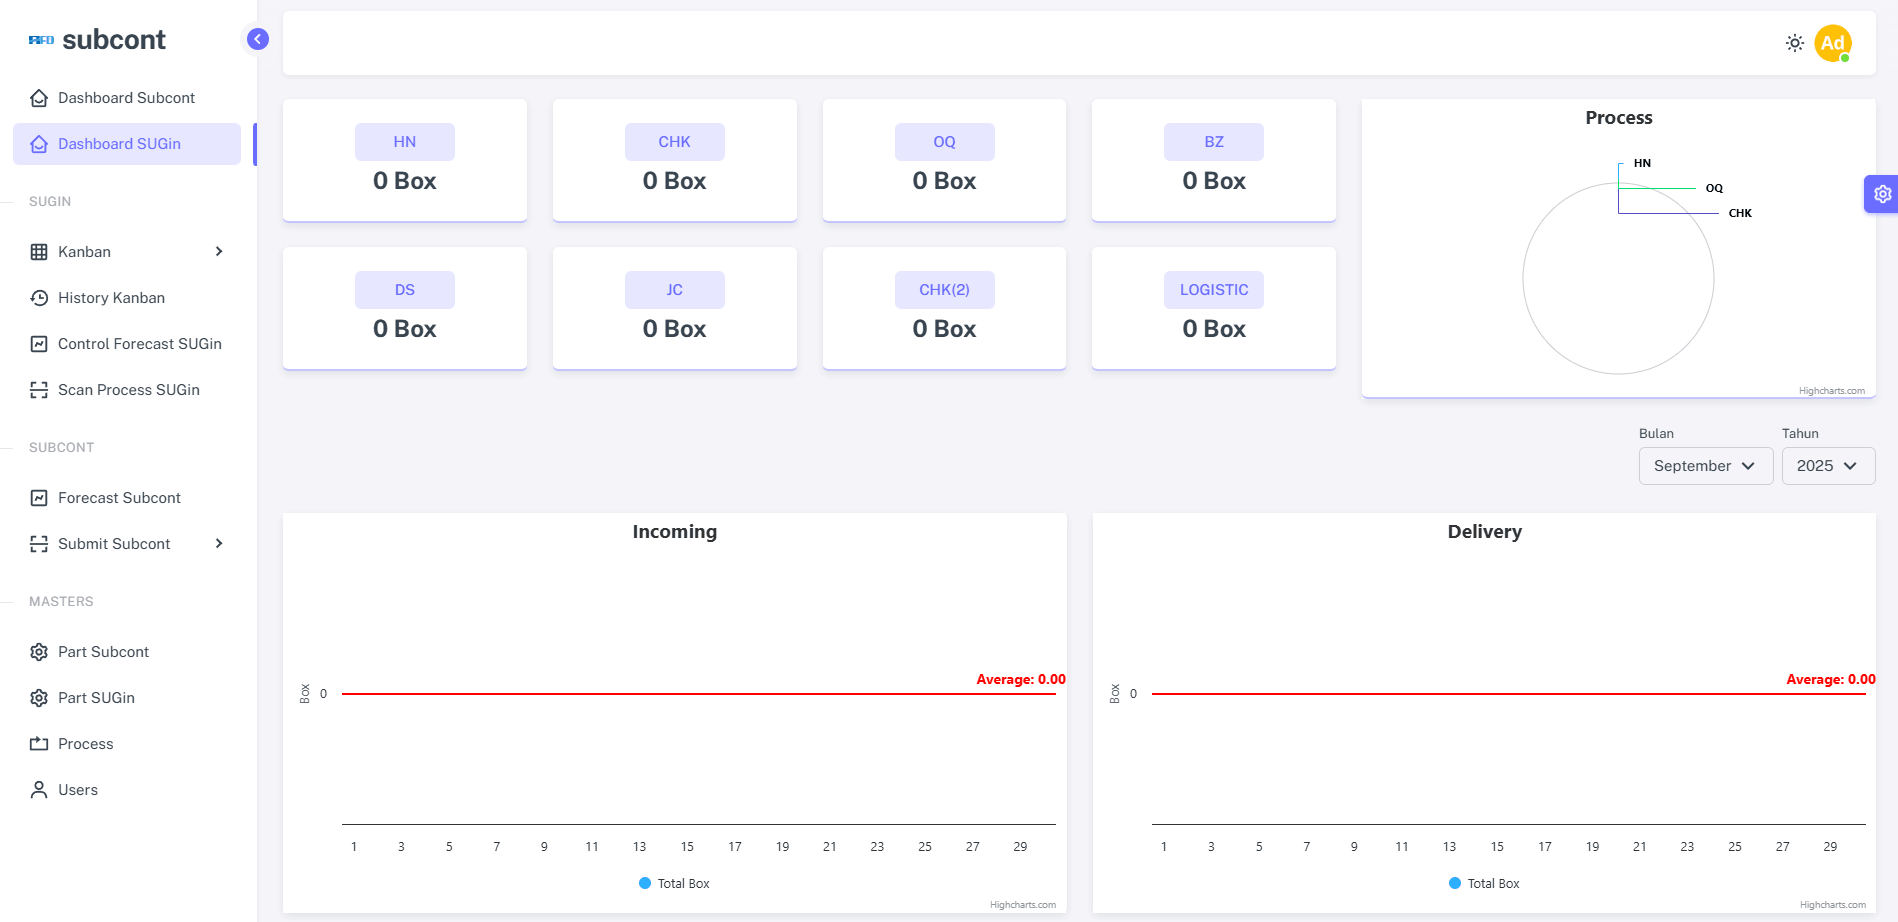This screenshot has width=1898, height=922.
Task: Go to Dashboard Subcont menu item
Action: tap(127, 98)
